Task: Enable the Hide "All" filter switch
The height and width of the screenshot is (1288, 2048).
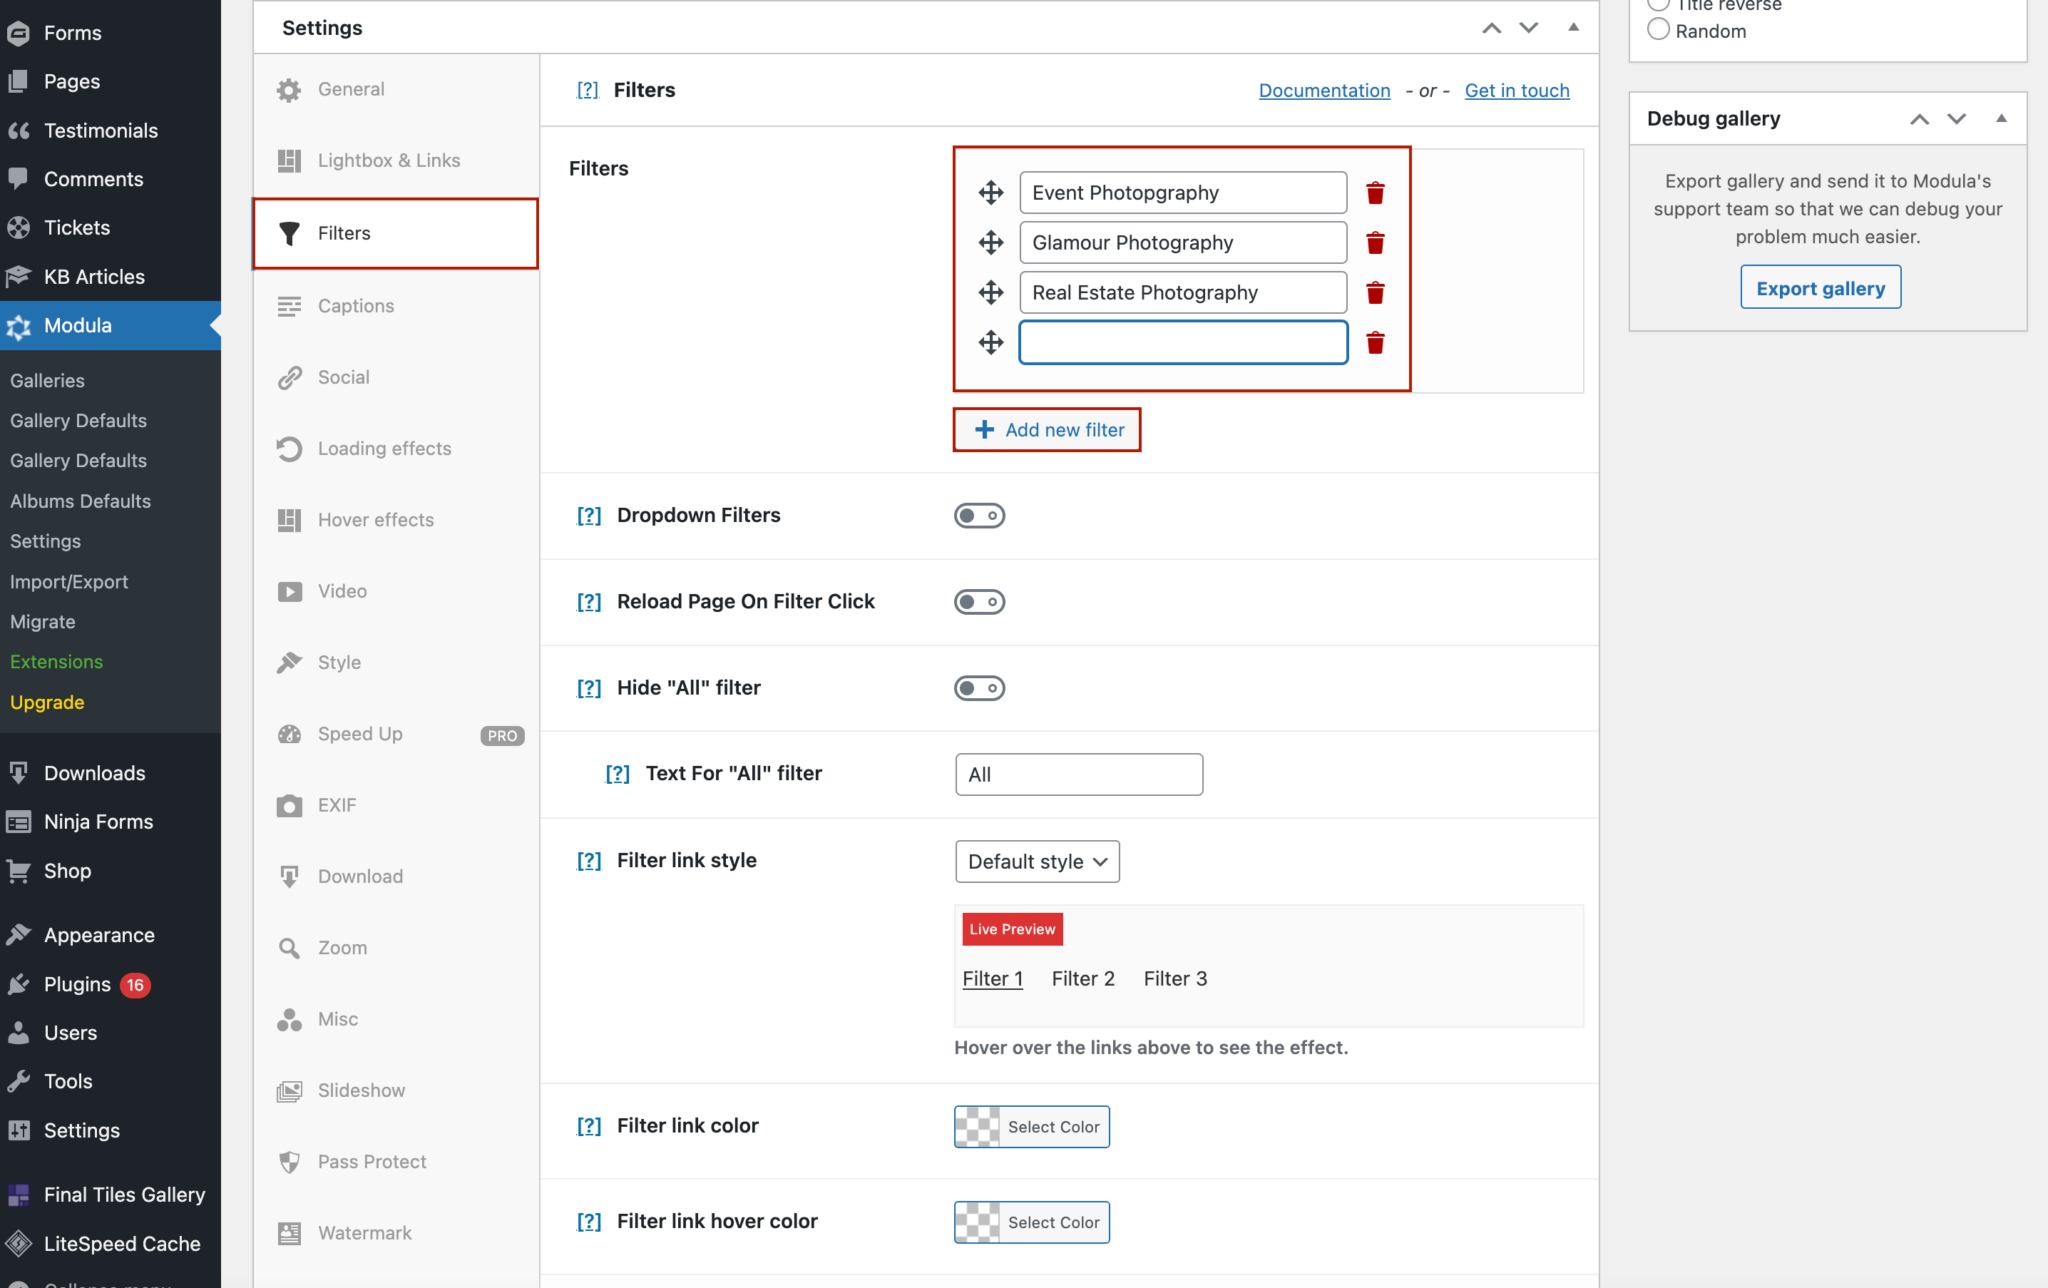Action: pos(979,687)
